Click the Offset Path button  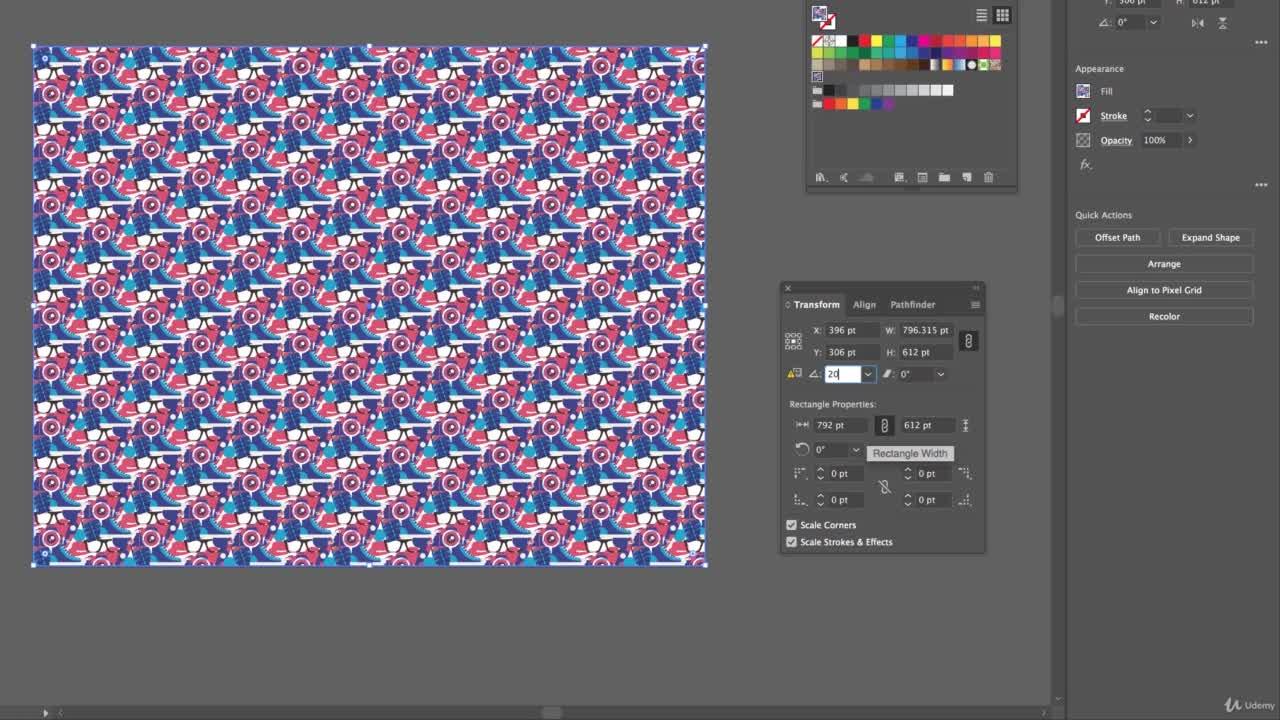point(1117,237)
